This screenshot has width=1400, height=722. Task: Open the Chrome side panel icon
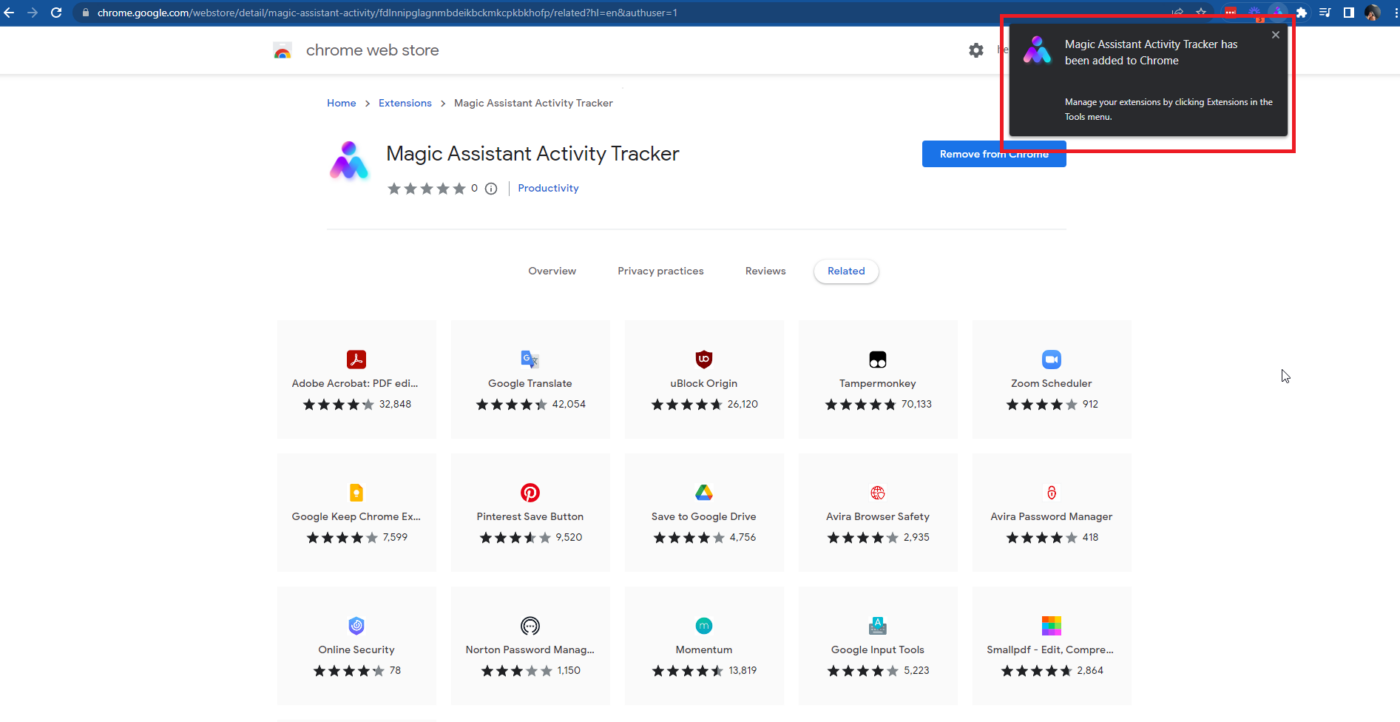pos(1348,13)
